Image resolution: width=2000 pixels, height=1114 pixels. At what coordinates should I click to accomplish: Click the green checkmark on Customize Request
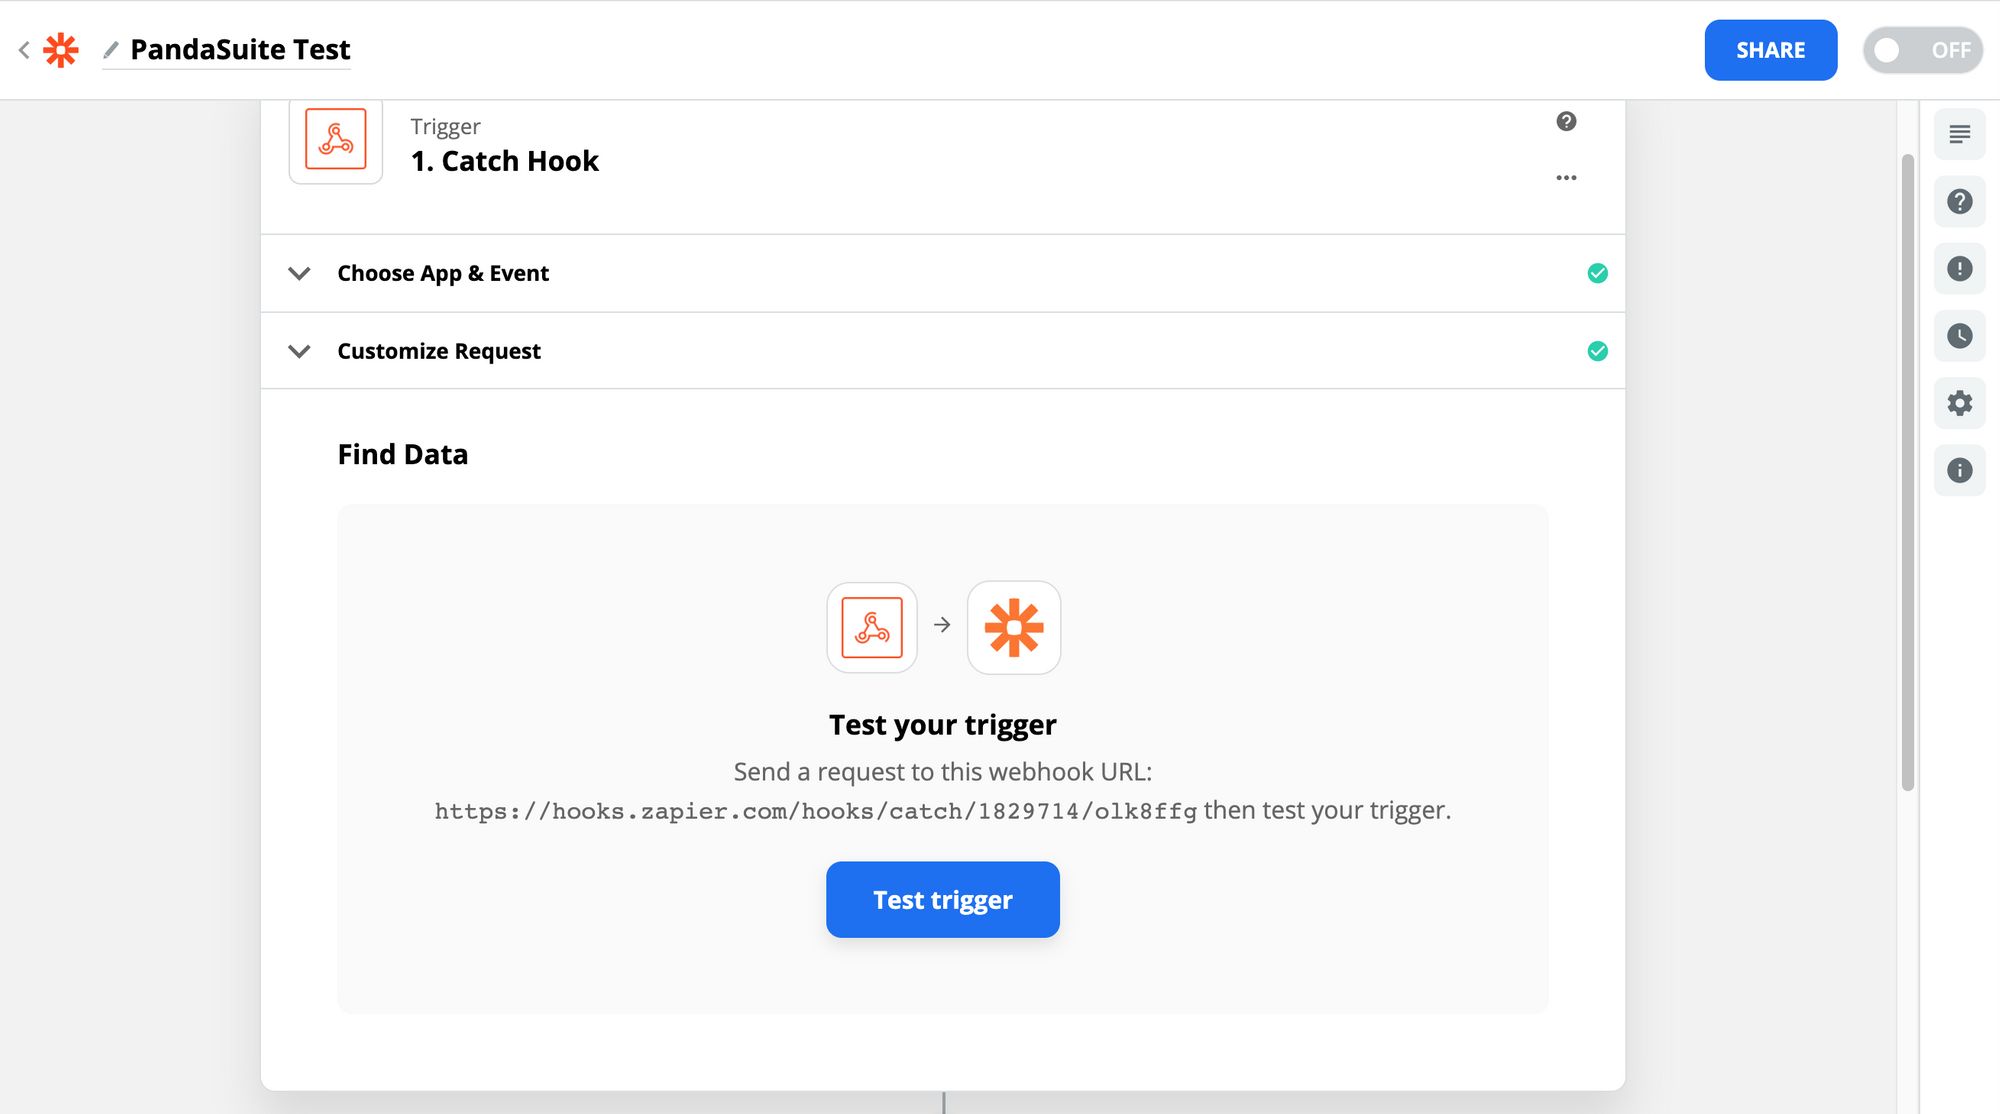(x=1597, y=351)
